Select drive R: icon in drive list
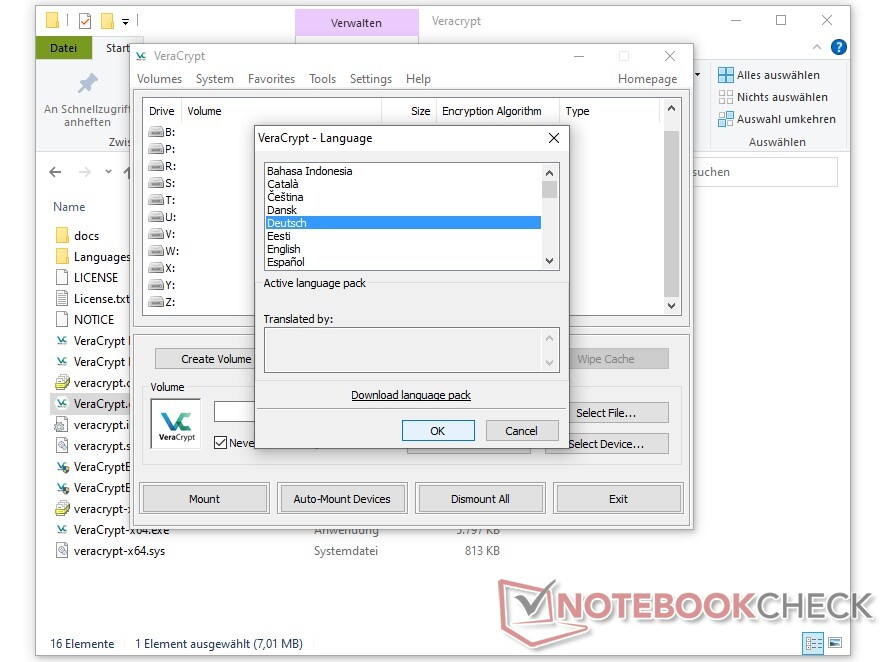The width and height of the screenshot is (884, 662). coord(156,166)
